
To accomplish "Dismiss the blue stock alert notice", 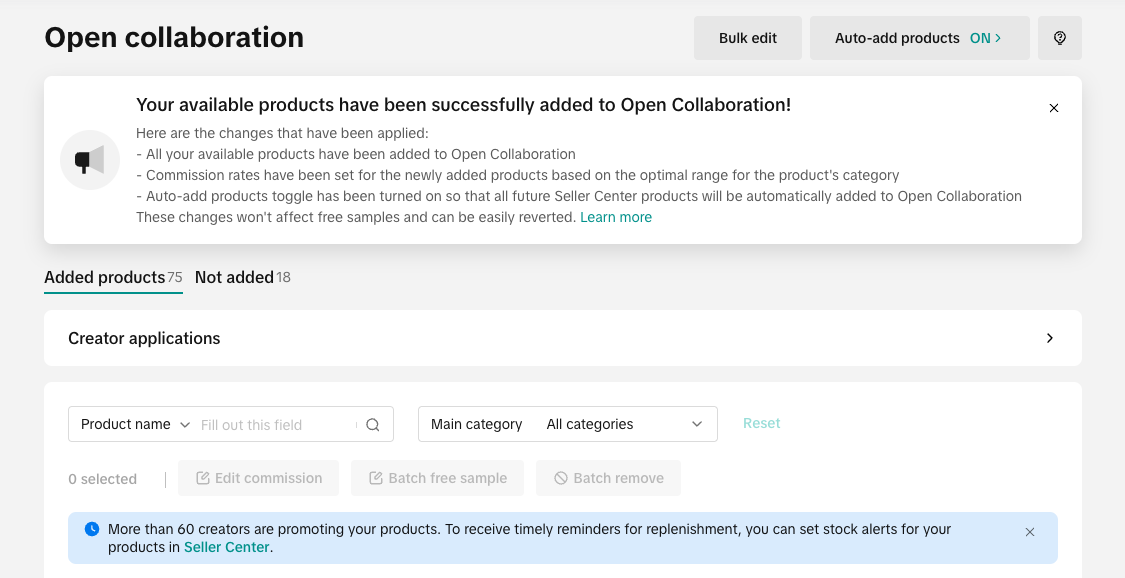I will 1030,532.
